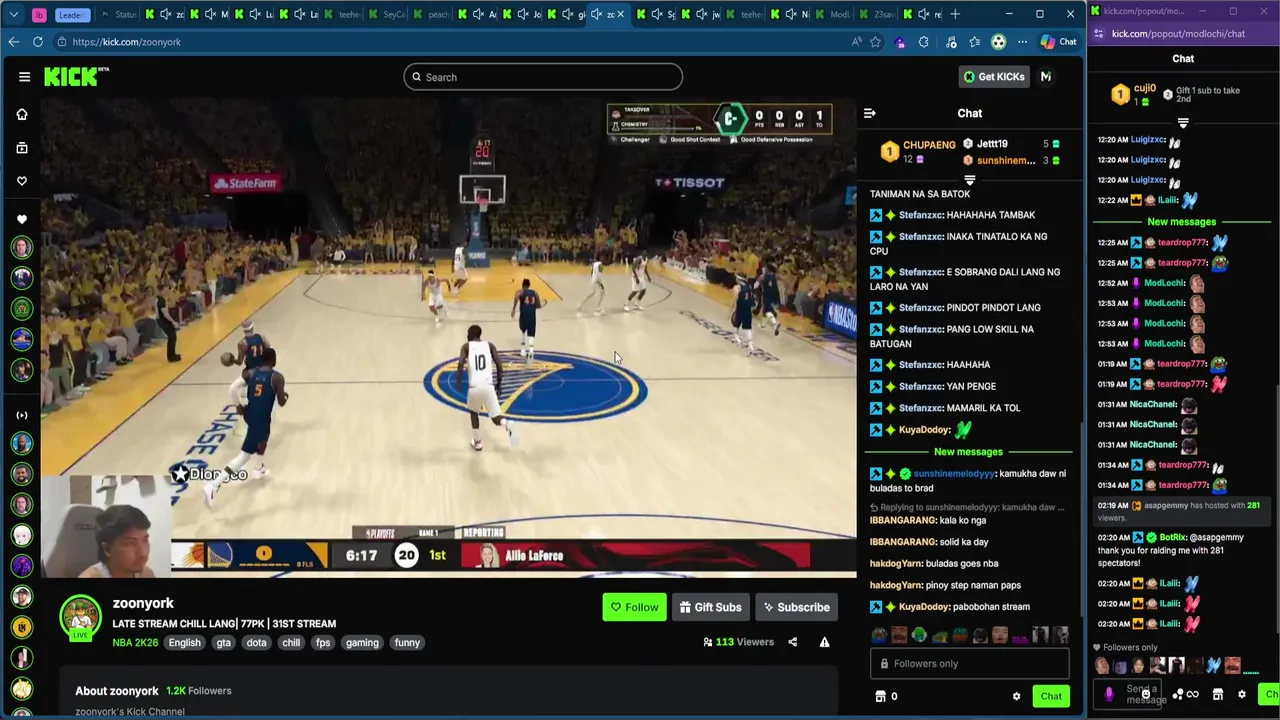Click the Read aloud icon in address bar
This screenshot has height=720, width=1280.
click(856, 42)
